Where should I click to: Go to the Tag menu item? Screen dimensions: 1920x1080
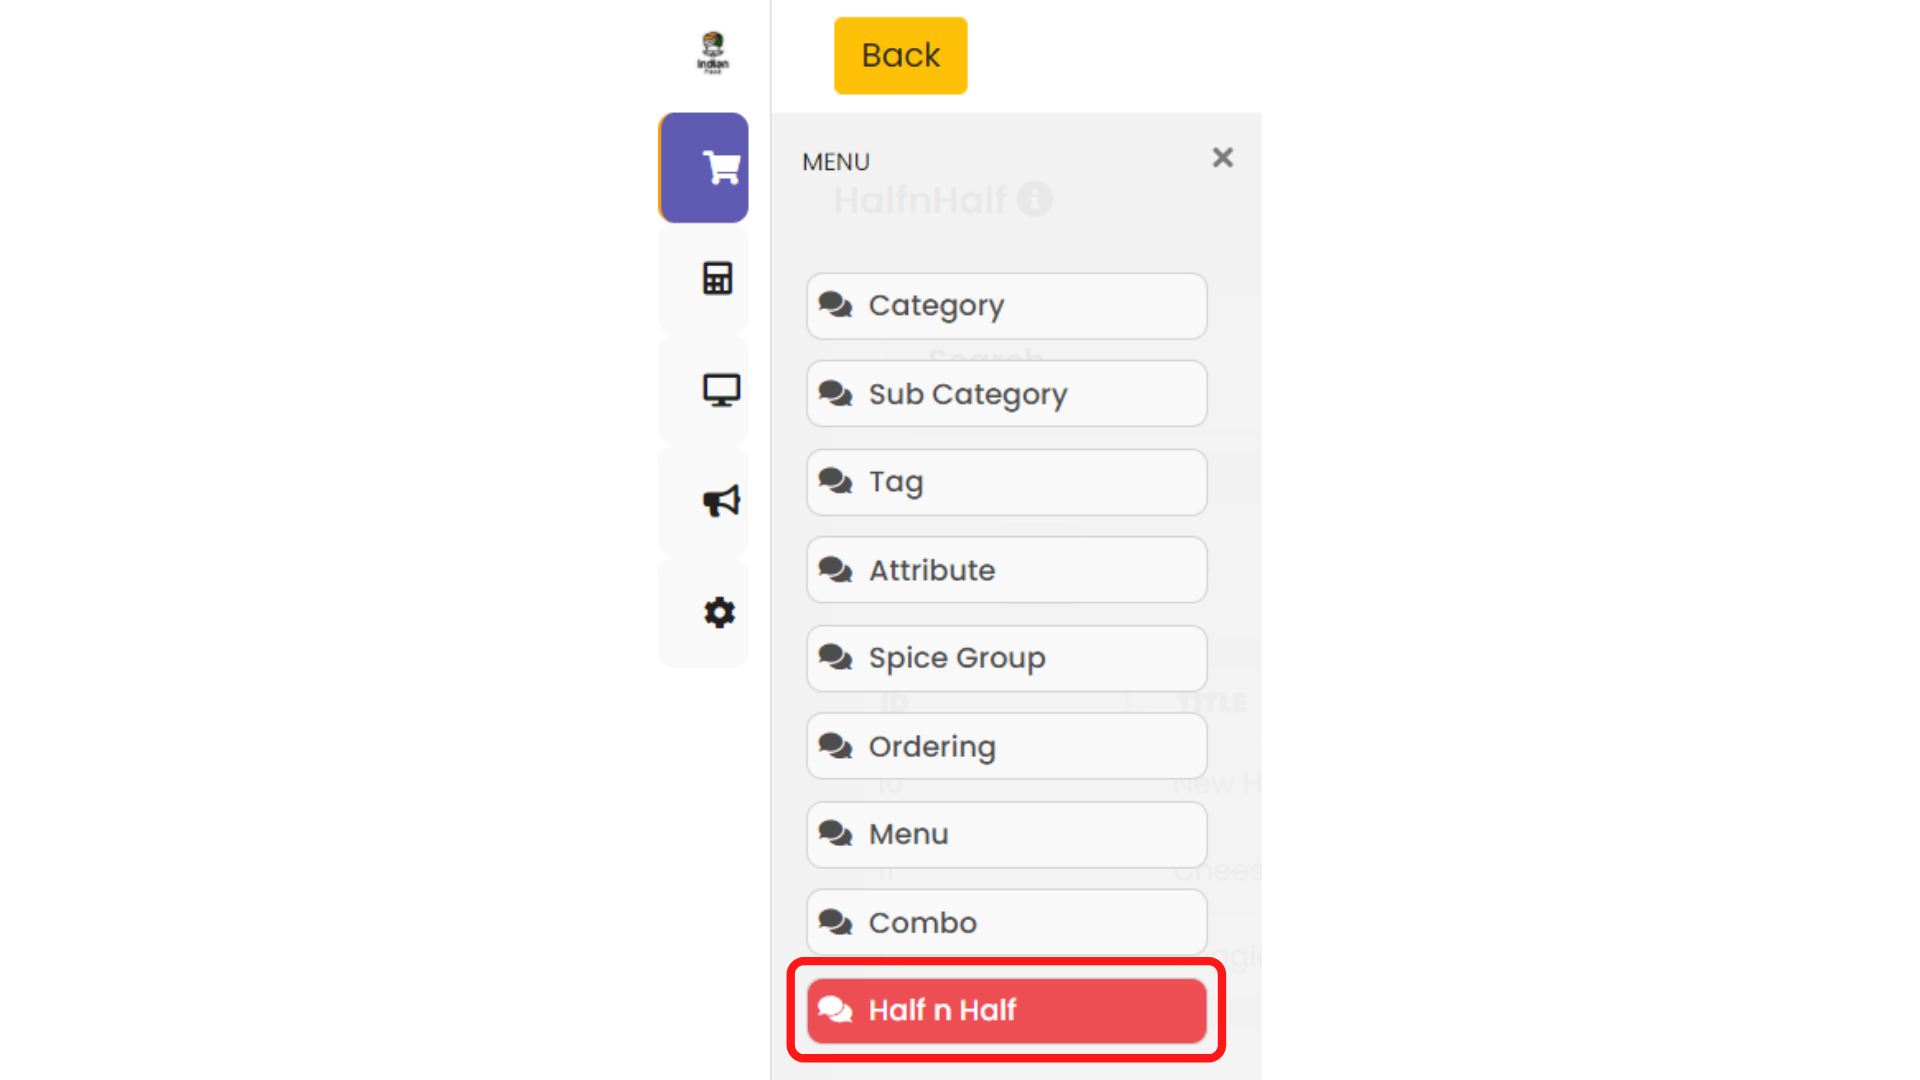(x=1006, y=482)
